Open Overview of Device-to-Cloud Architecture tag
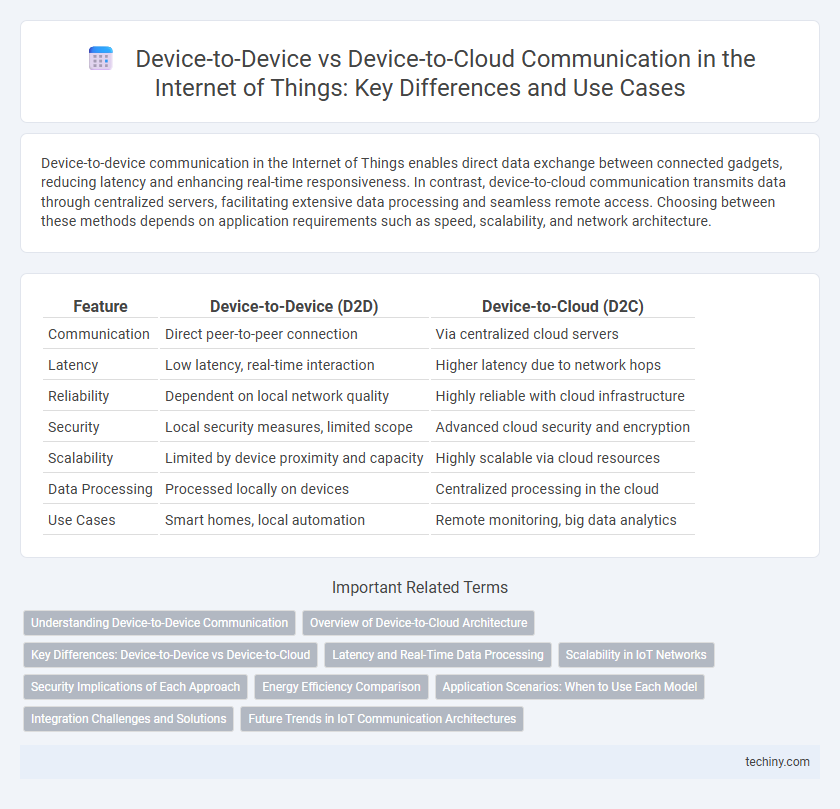 coord(418,623)
